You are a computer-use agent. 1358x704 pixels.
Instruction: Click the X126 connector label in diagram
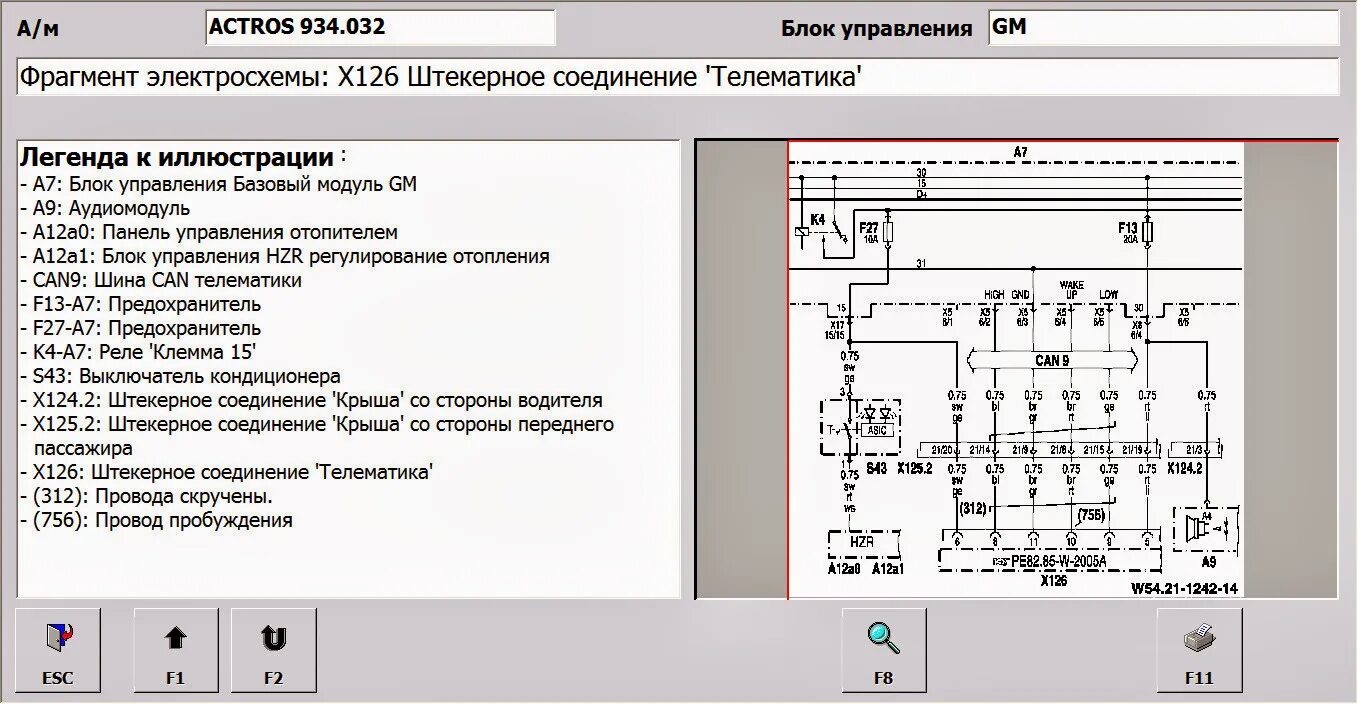[1053, 580]
